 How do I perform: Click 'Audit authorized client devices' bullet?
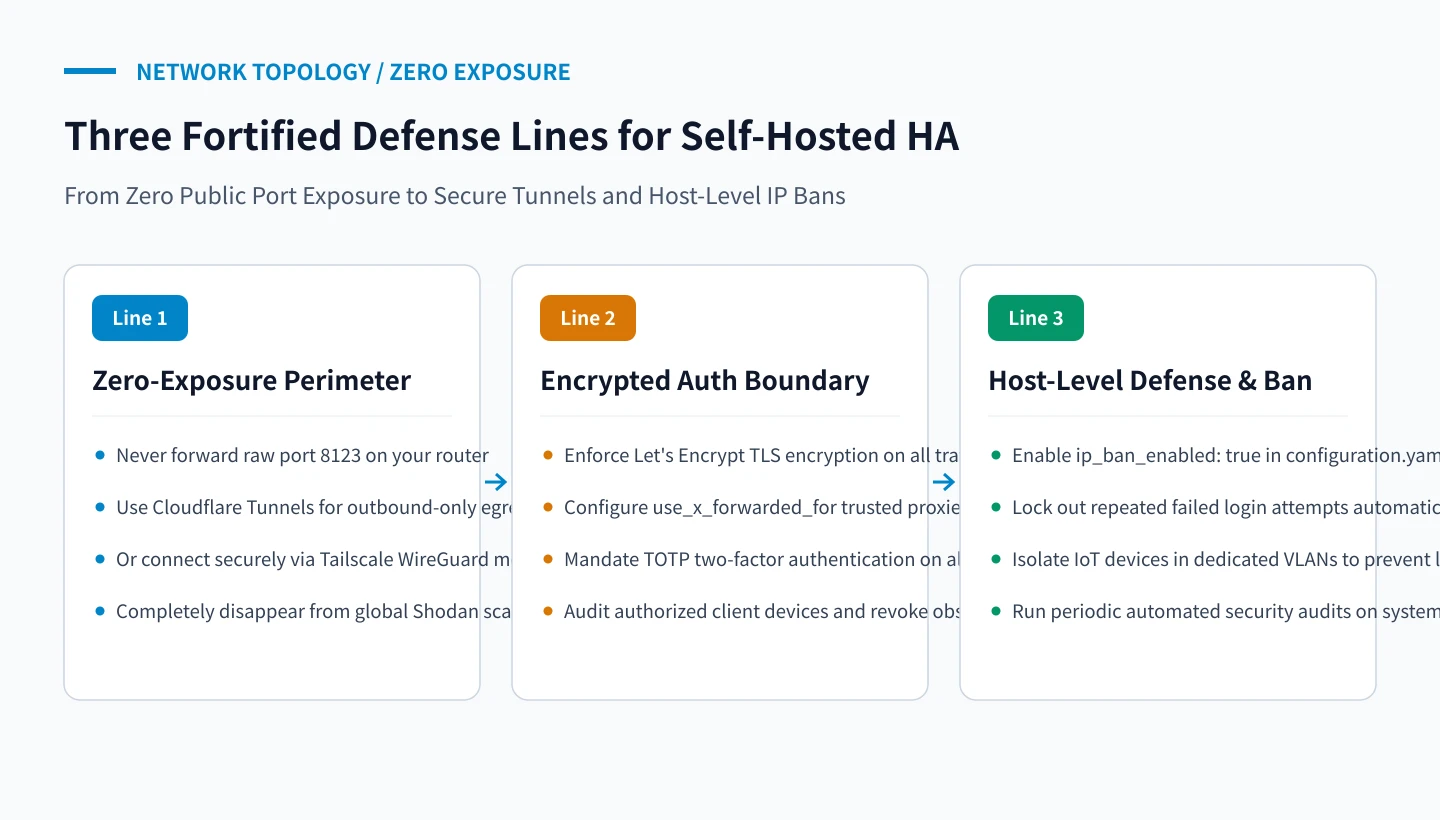(x=762, y=611)
